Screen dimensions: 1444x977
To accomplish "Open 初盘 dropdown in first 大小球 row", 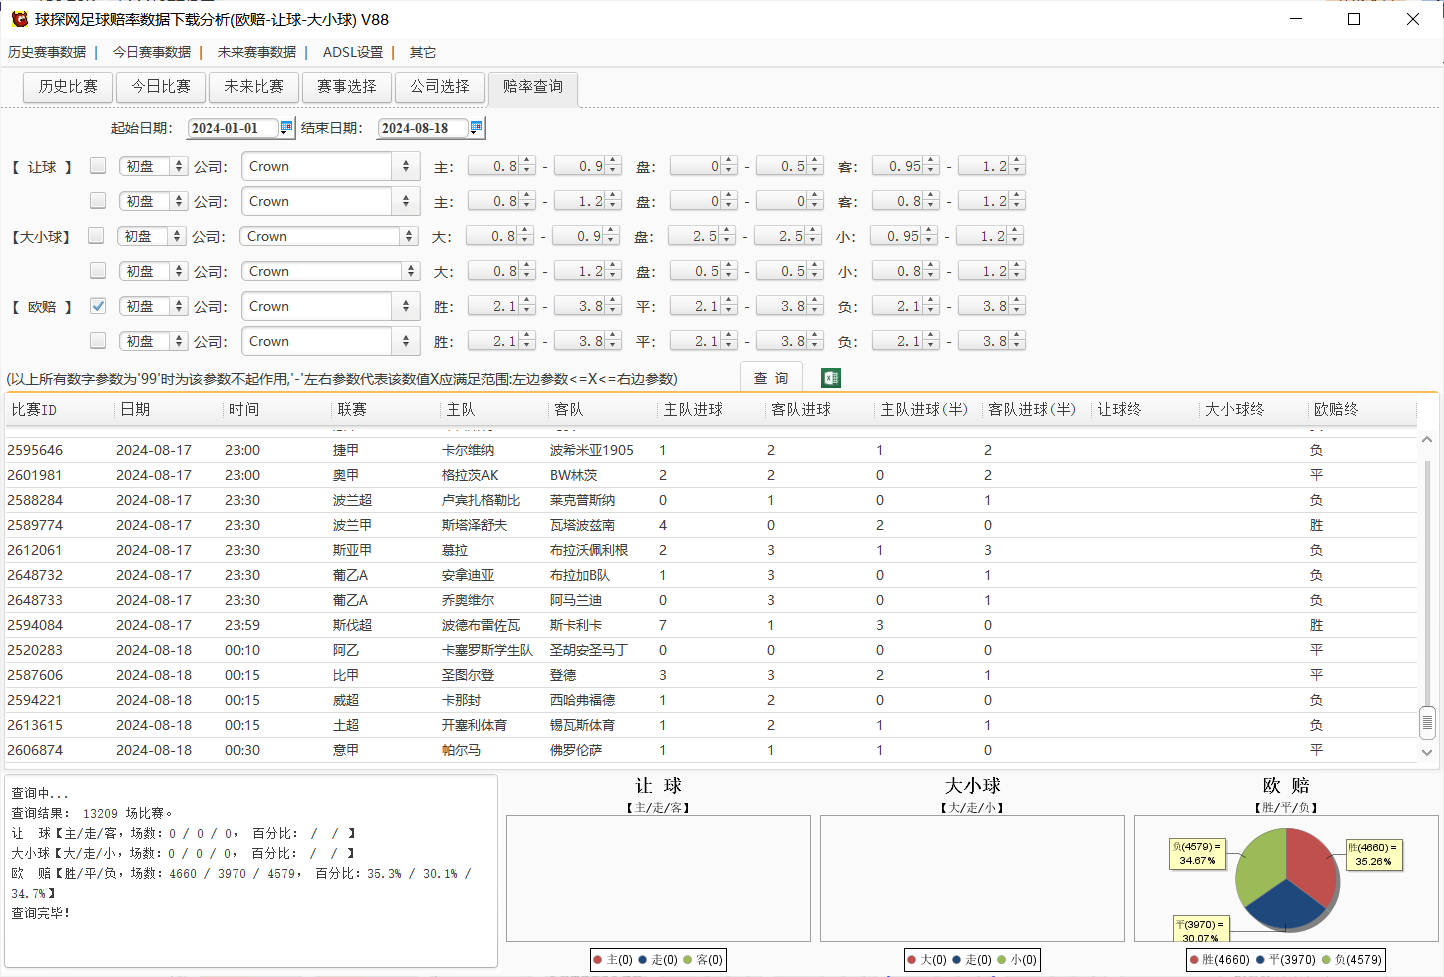I will pyautogui.click(x=151, y=236).
